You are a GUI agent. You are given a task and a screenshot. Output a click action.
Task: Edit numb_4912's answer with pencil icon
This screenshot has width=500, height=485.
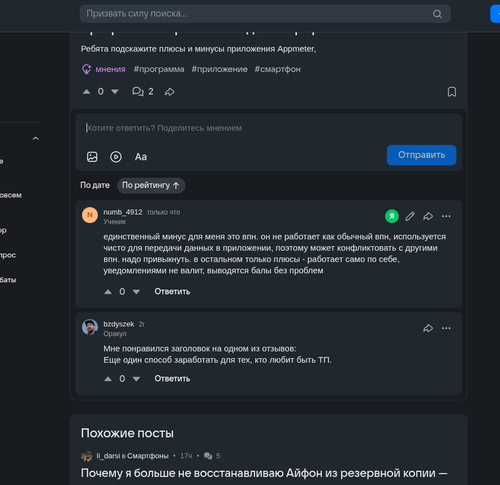pyautogui.click(x=410, y=216)
